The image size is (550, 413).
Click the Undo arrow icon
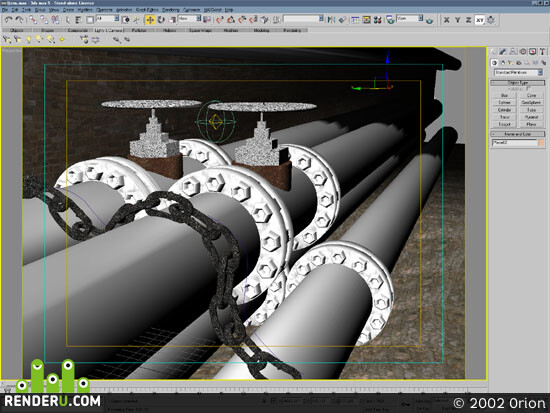(x=8, y=20)
